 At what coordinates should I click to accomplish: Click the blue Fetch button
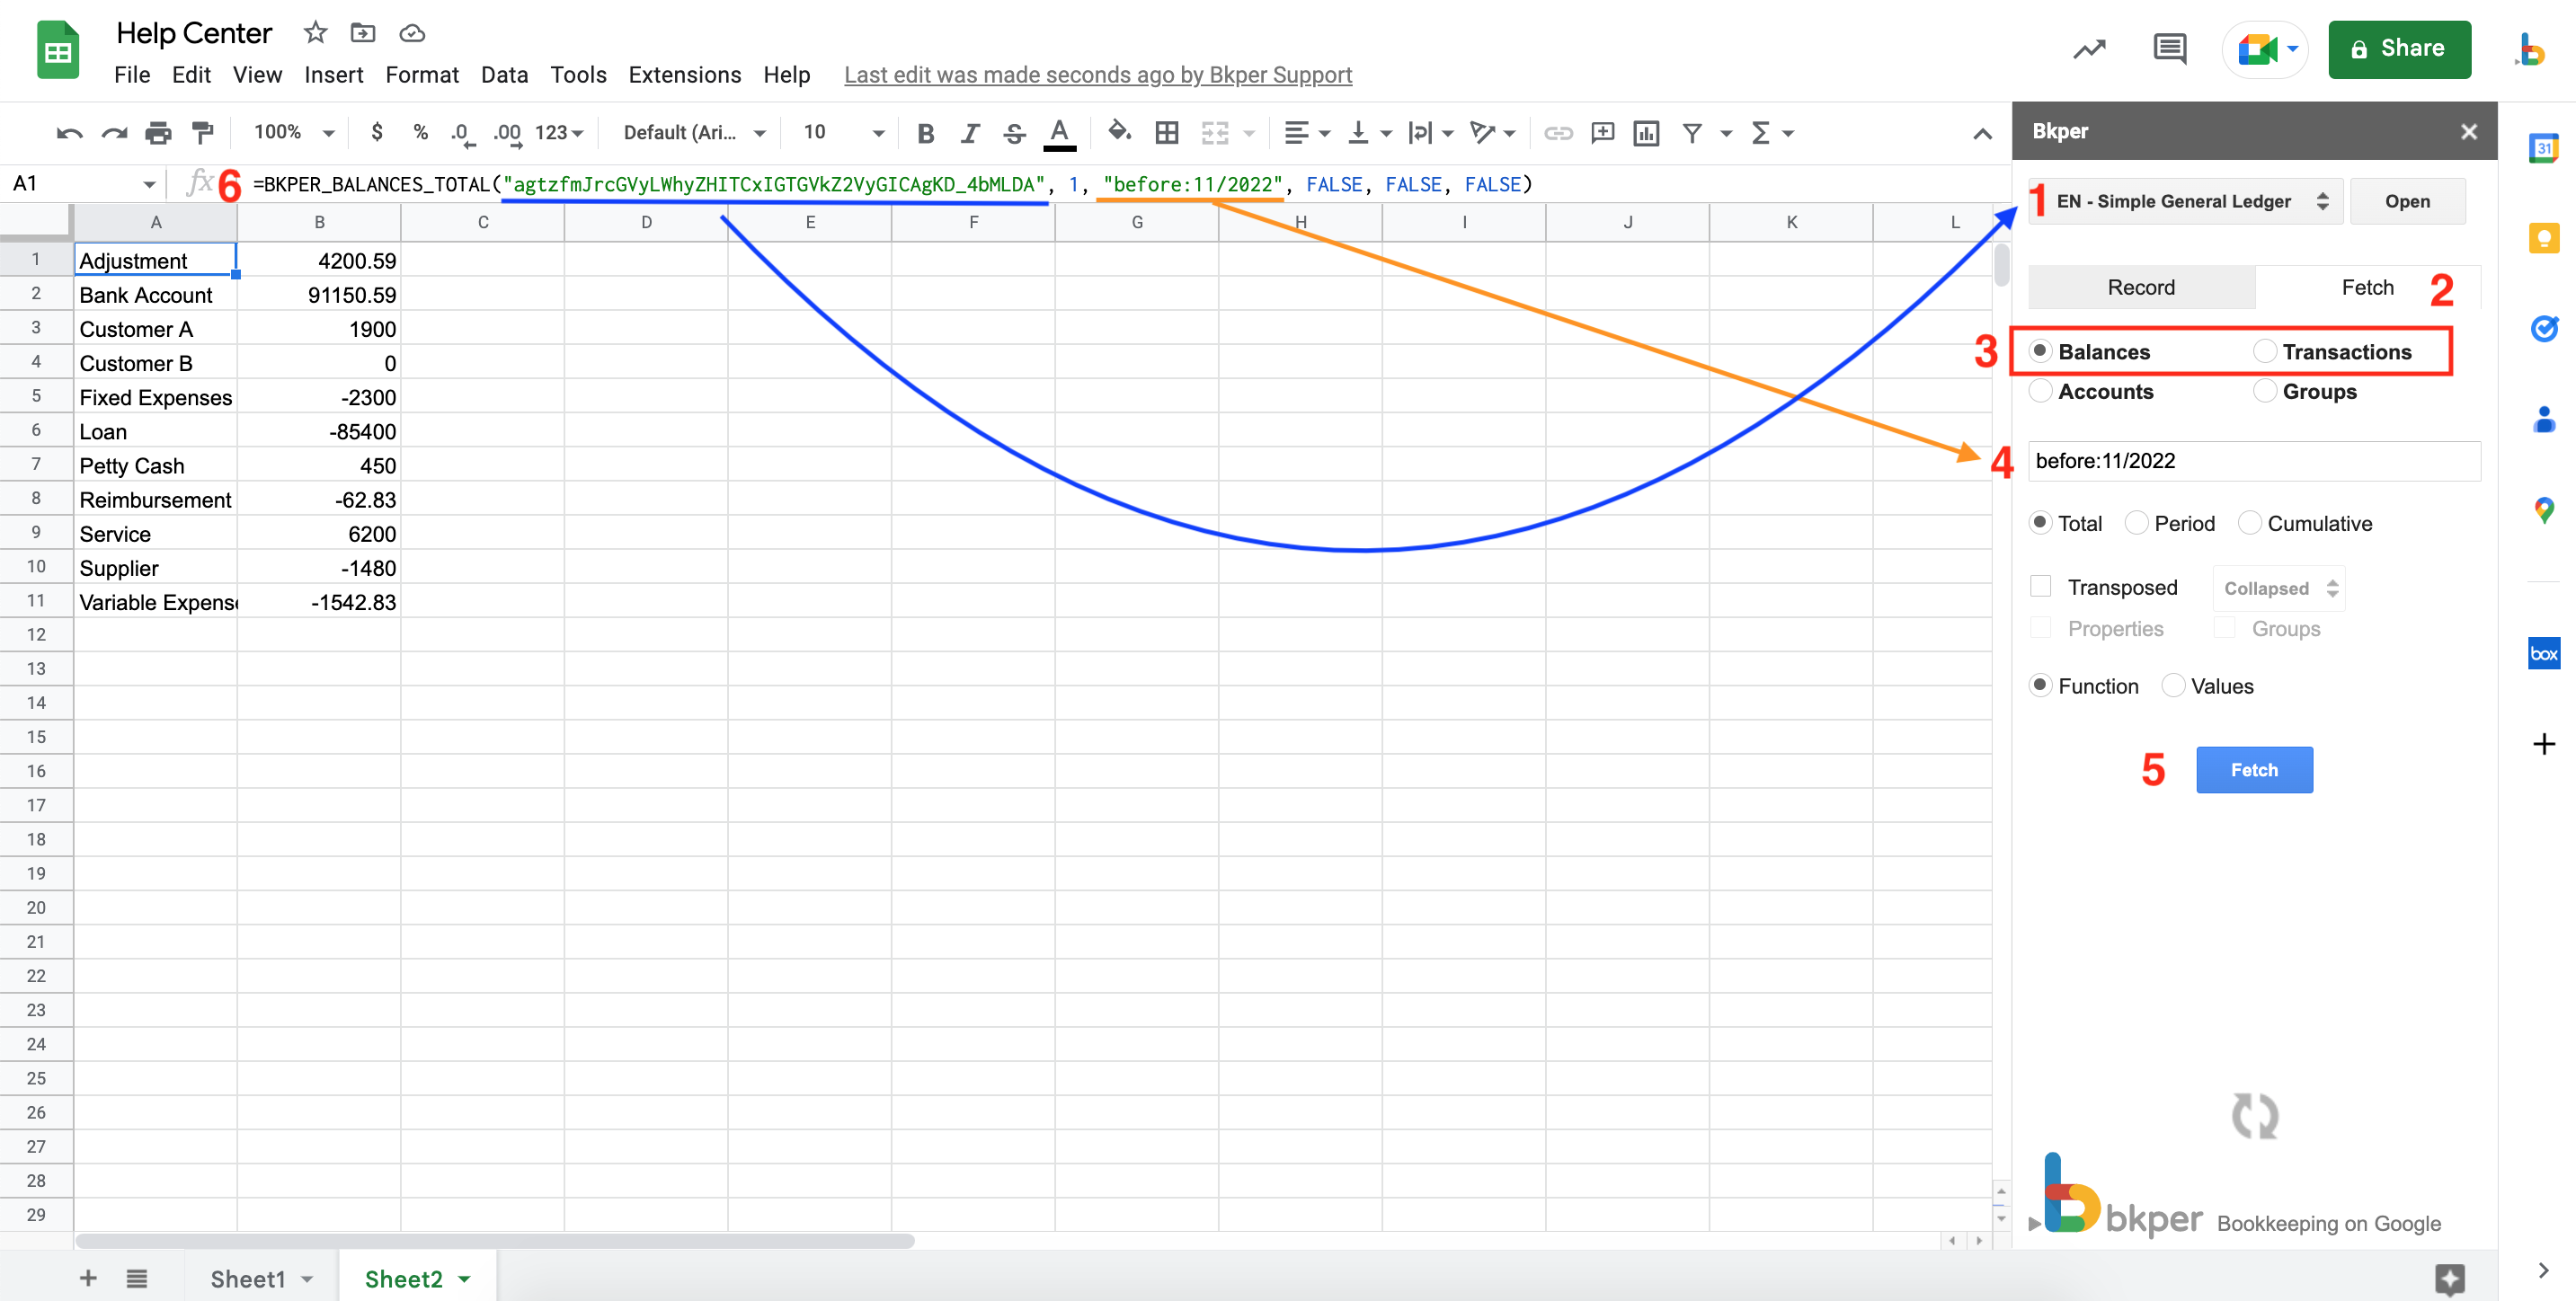pyautogui.click(x=2253, y=770)
